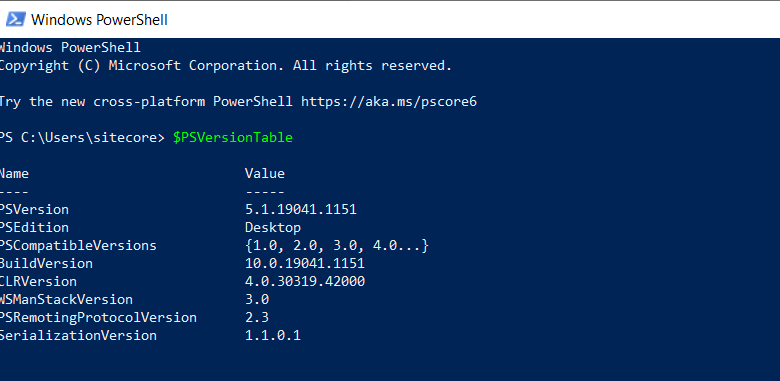Click the BuildVersion value 10.0.19041.1151

(304, 264)
